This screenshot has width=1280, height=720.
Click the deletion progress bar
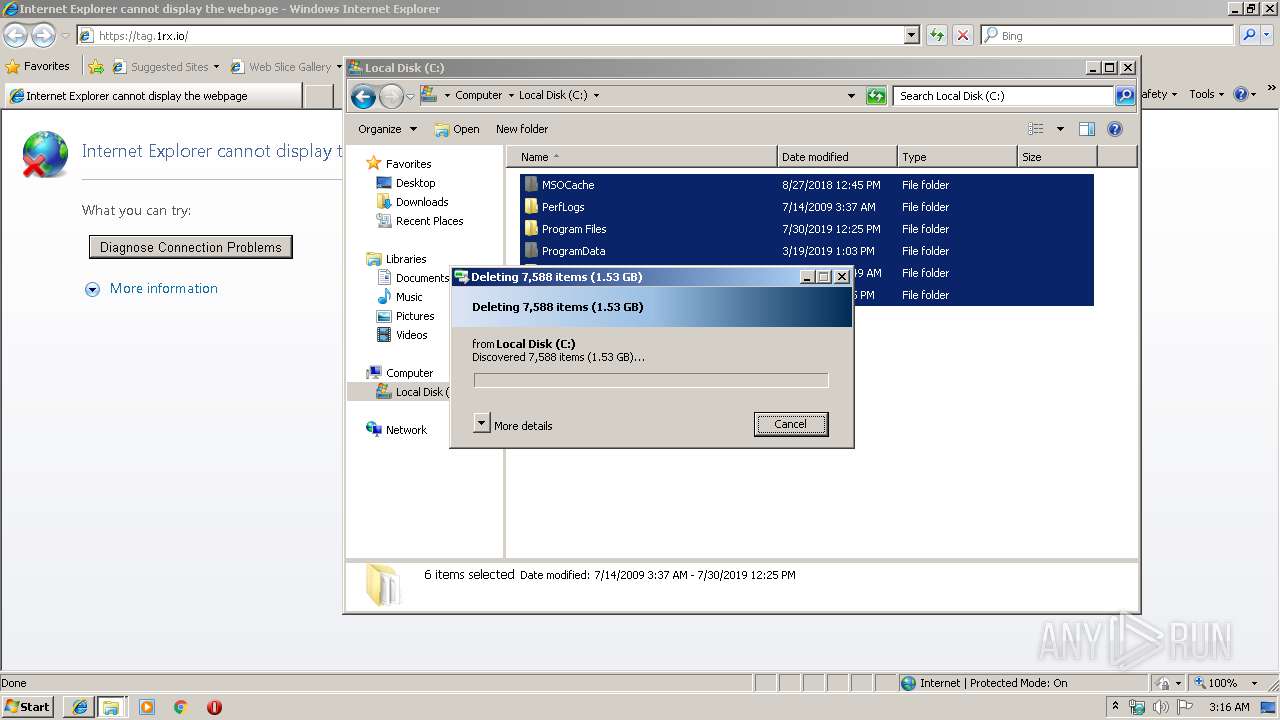pyautogui.click(x=651, y=380)
